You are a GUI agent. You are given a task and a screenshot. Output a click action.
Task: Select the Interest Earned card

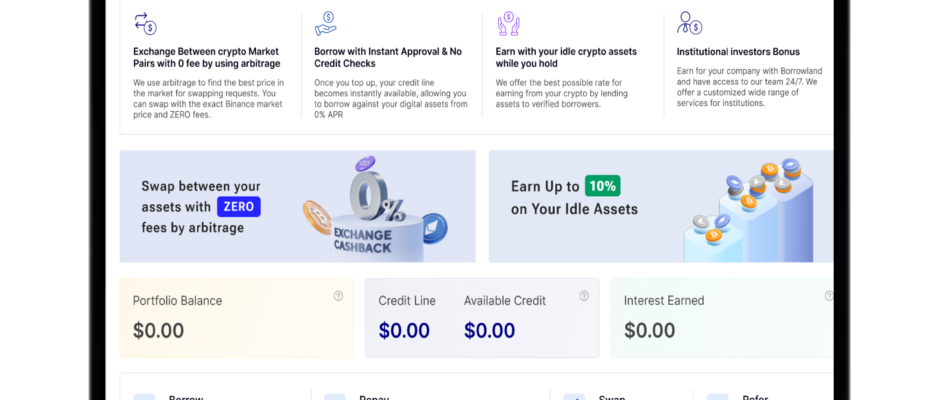722,318
